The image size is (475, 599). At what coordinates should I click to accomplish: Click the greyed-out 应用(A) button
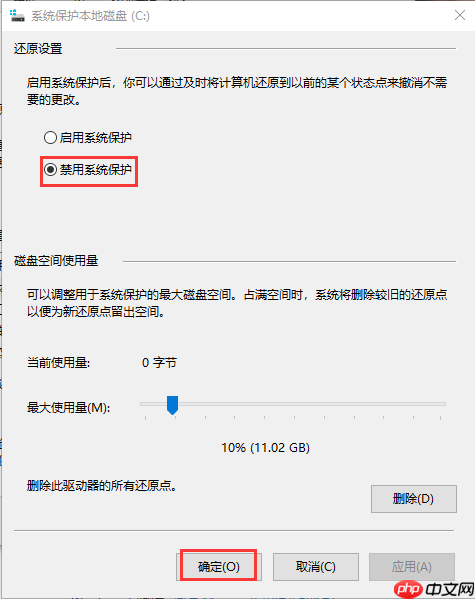point(412,567)
